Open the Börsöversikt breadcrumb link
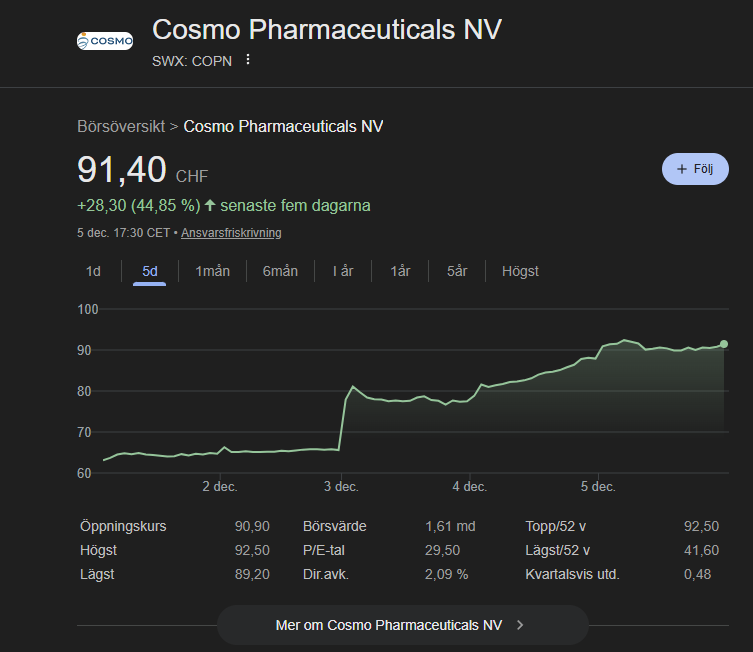The height and width of the screenshot is (652, 753). tap(121, 127)
